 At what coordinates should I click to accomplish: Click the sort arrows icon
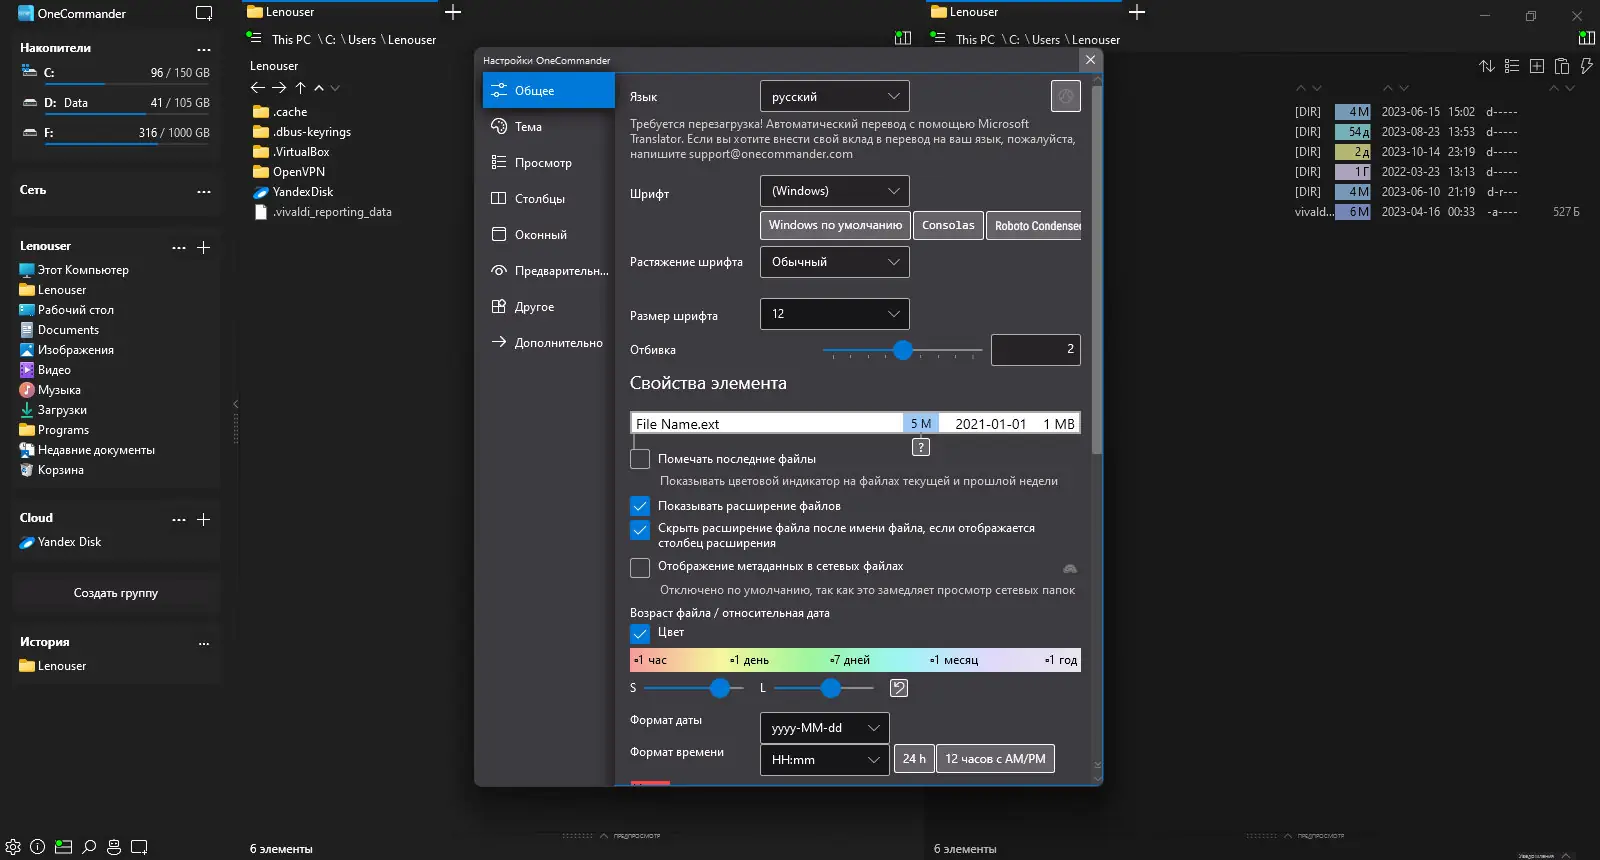tap(1487, 66)
